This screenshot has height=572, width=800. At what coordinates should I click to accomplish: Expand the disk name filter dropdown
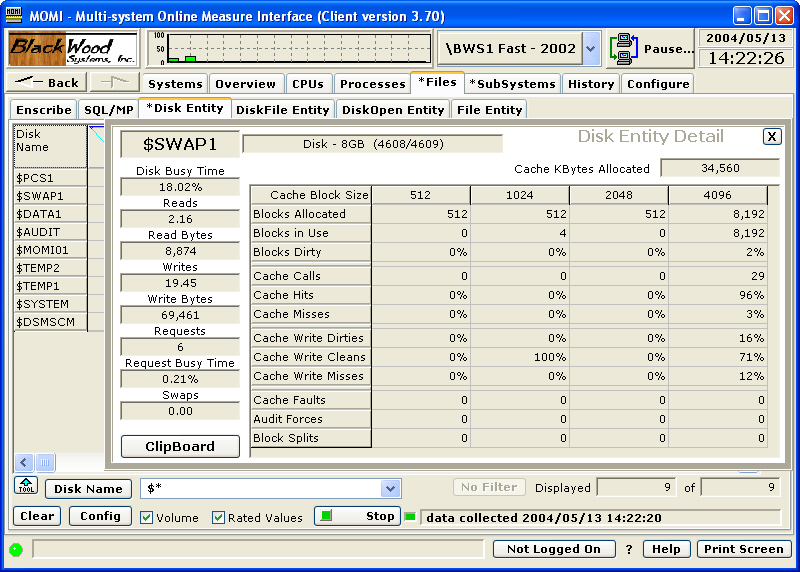pos(390,488)
